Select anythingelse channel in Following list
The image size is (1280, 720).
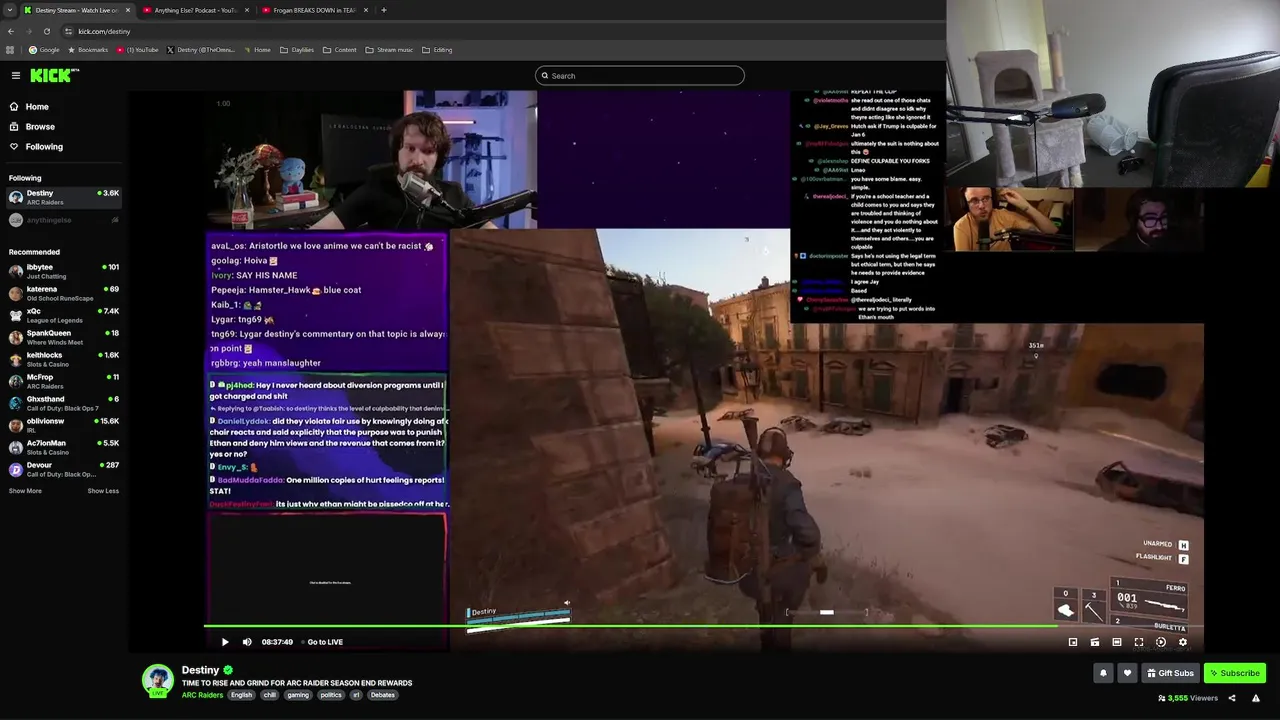point(63,220)
